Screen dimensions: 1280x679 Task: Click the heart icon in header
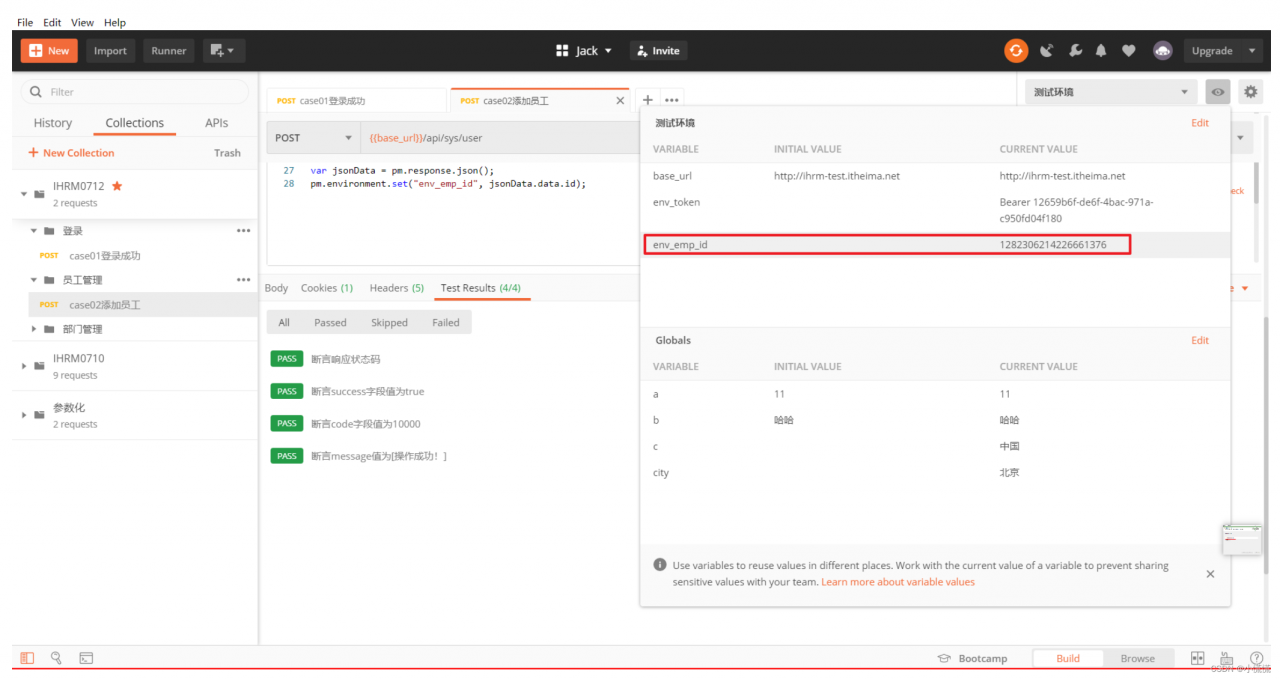pos(1128,51)
